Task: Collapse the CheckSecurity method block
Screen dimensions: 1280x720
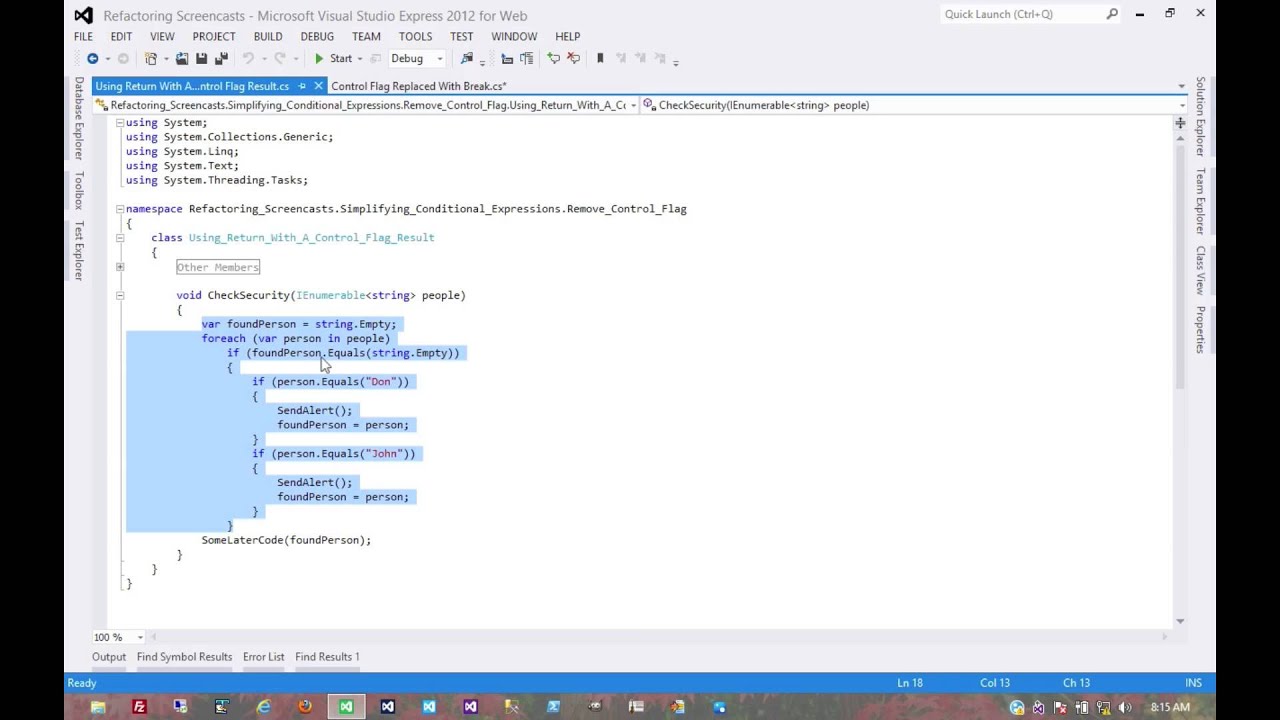Action: pyautogui.click(x=119, y=295)
